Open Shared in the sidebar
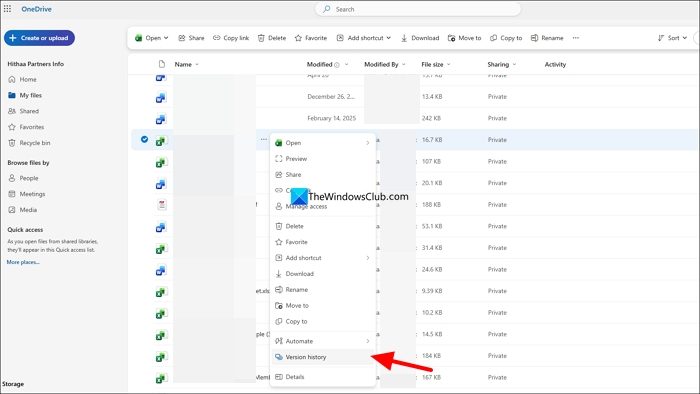 pyautogui.click(x=23, y=111)
